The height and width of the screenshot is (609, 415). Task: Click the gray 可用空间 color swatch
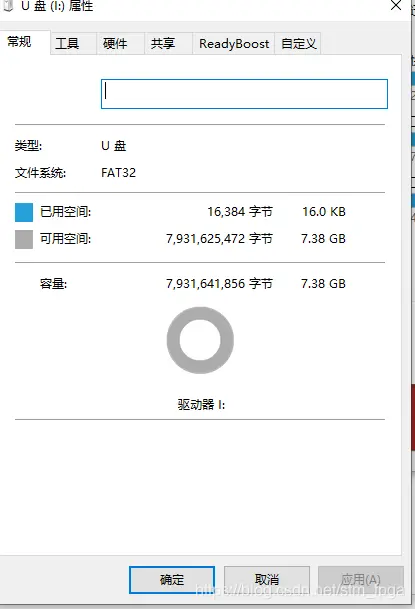point(24,239)
